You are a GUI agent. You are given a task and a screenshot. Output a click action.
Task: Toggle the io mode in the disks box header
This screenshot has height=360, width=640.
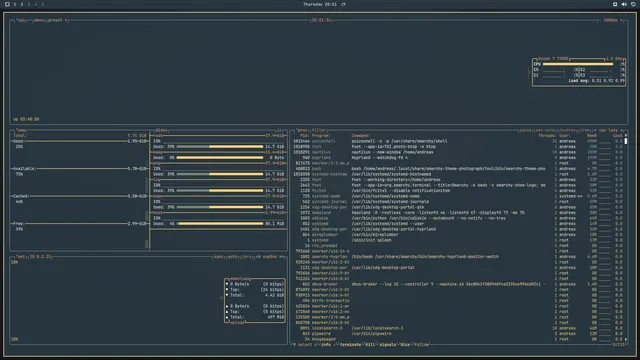tap(280, 130)
